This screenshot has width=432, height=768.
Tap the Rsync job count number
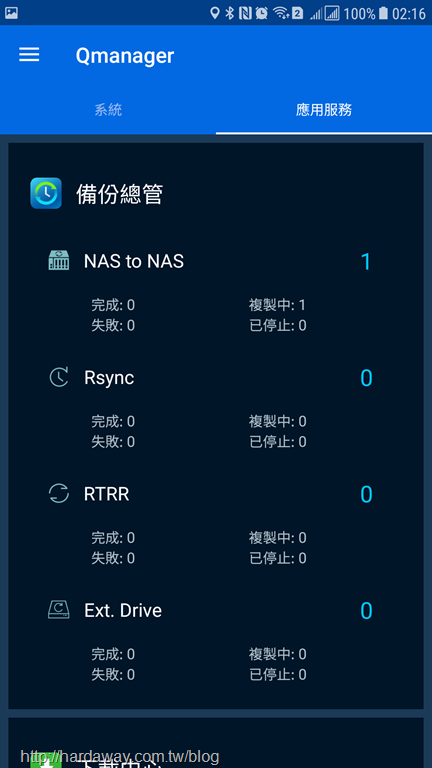click(x=366, y=378)
